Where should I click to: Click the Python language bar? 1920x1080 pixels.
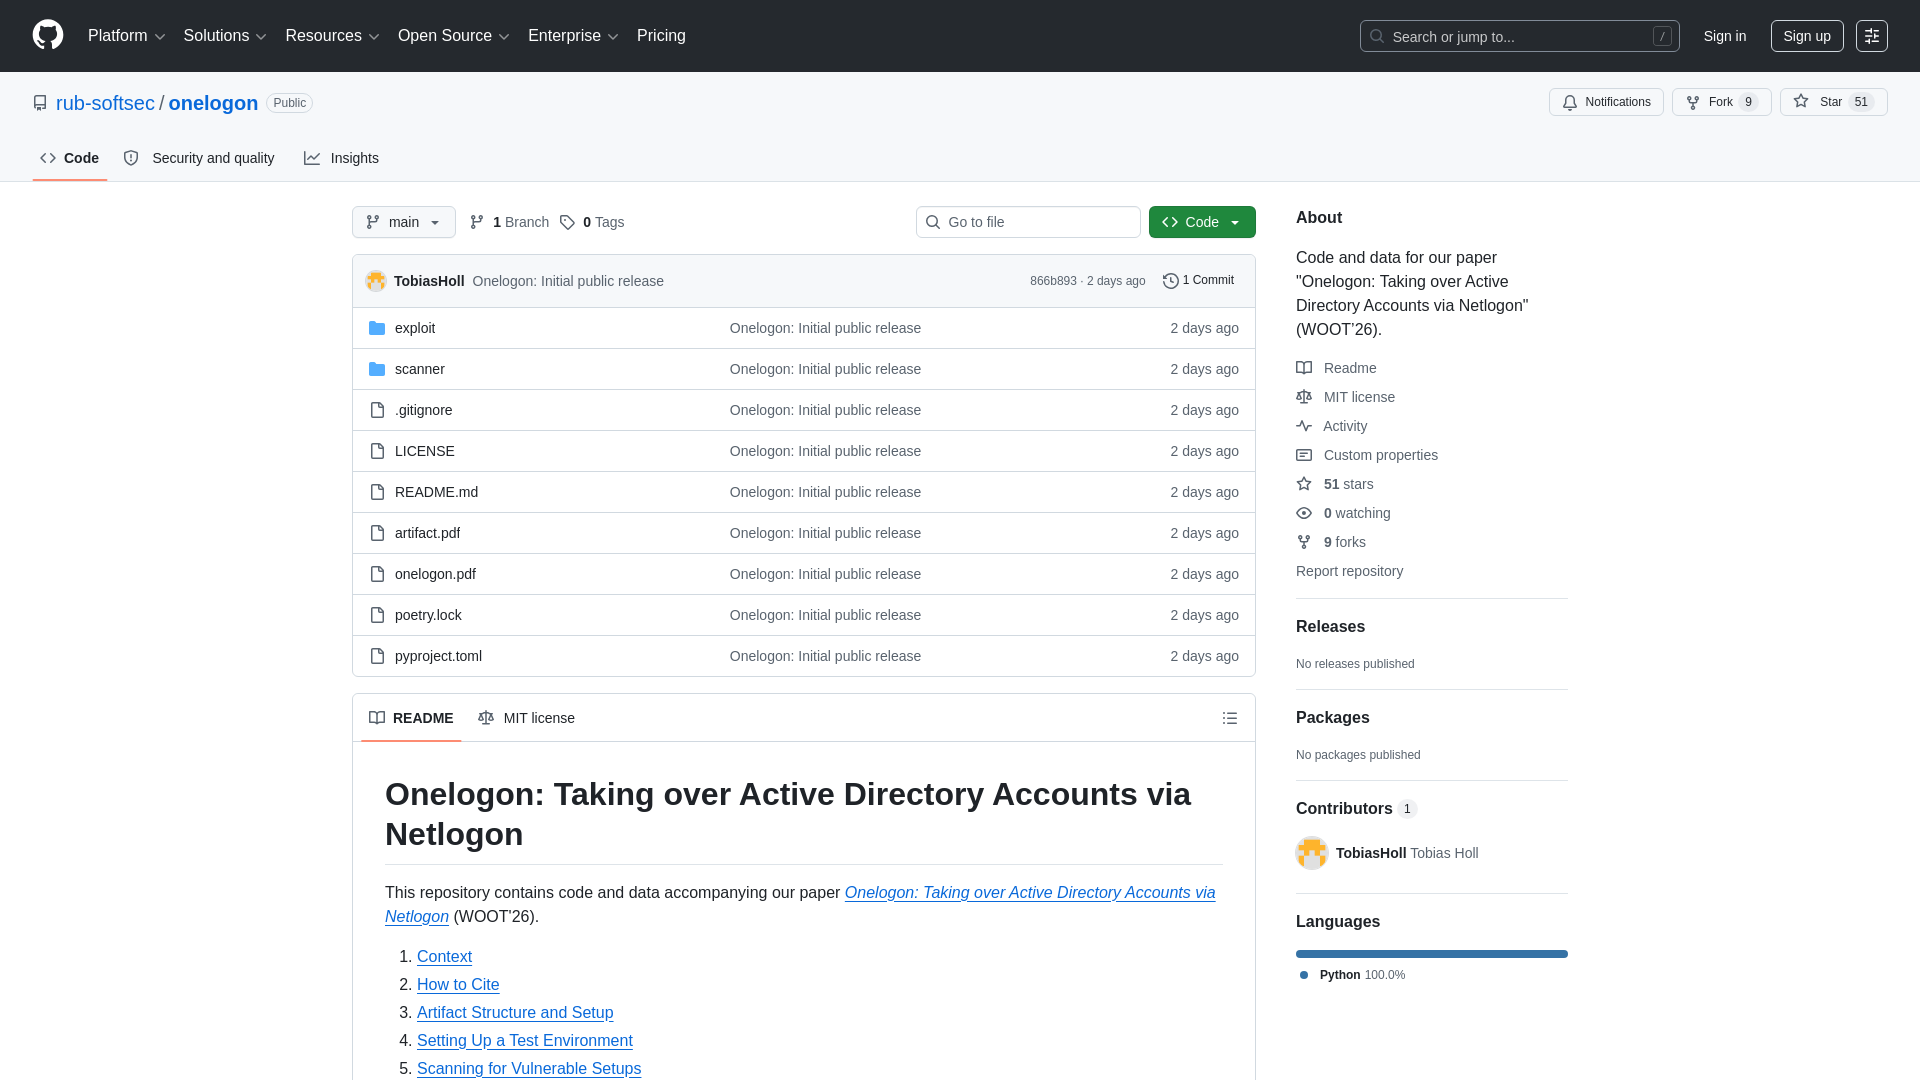coord(1432,954)
